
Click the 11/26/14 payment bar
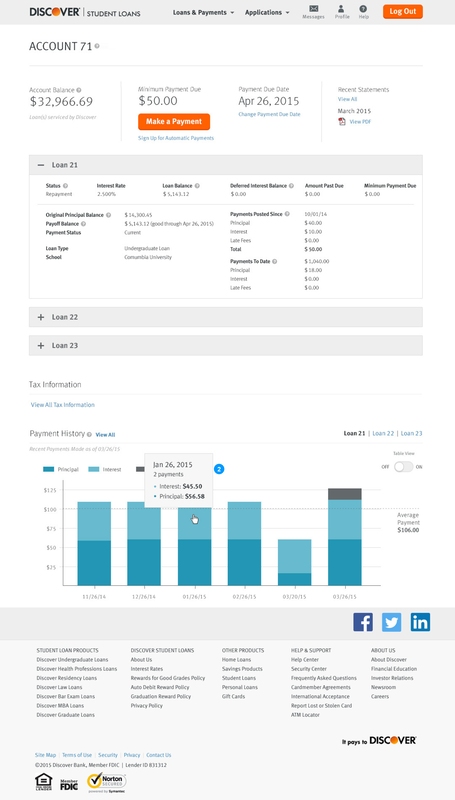pyautogui.click(x=94, y=543)
